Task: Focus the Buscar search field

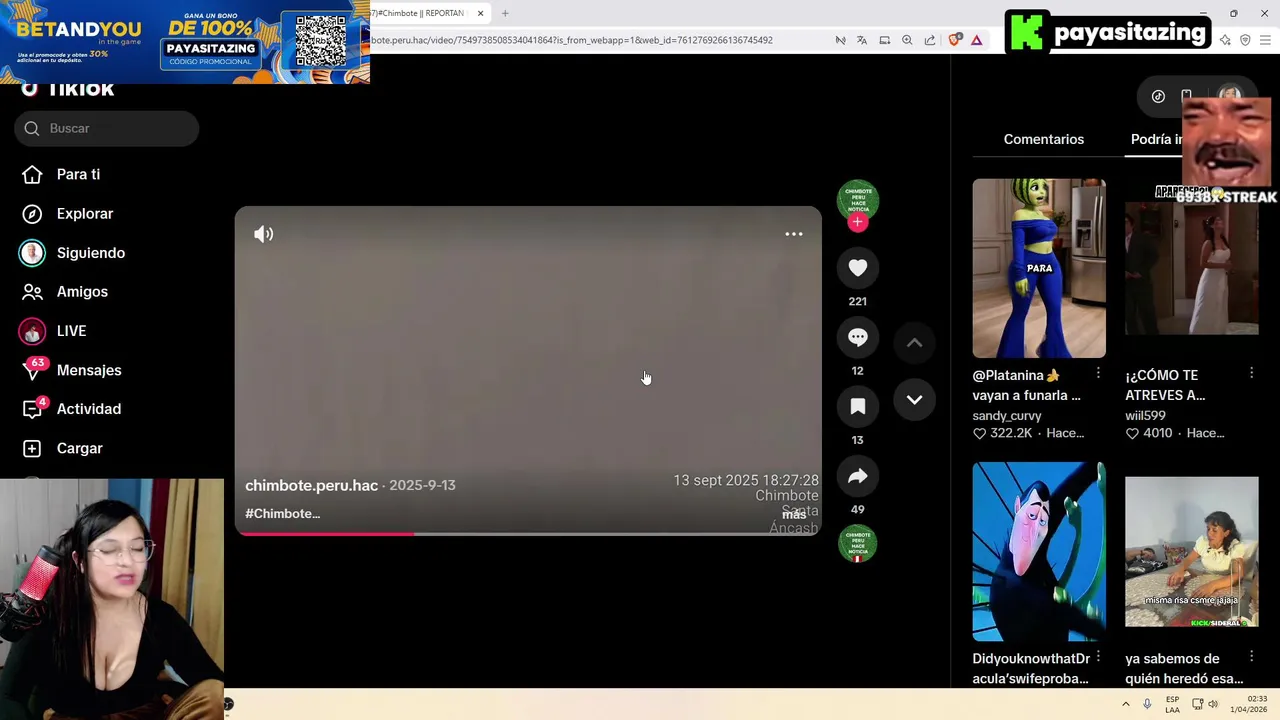Action: (x=107, y=128)
